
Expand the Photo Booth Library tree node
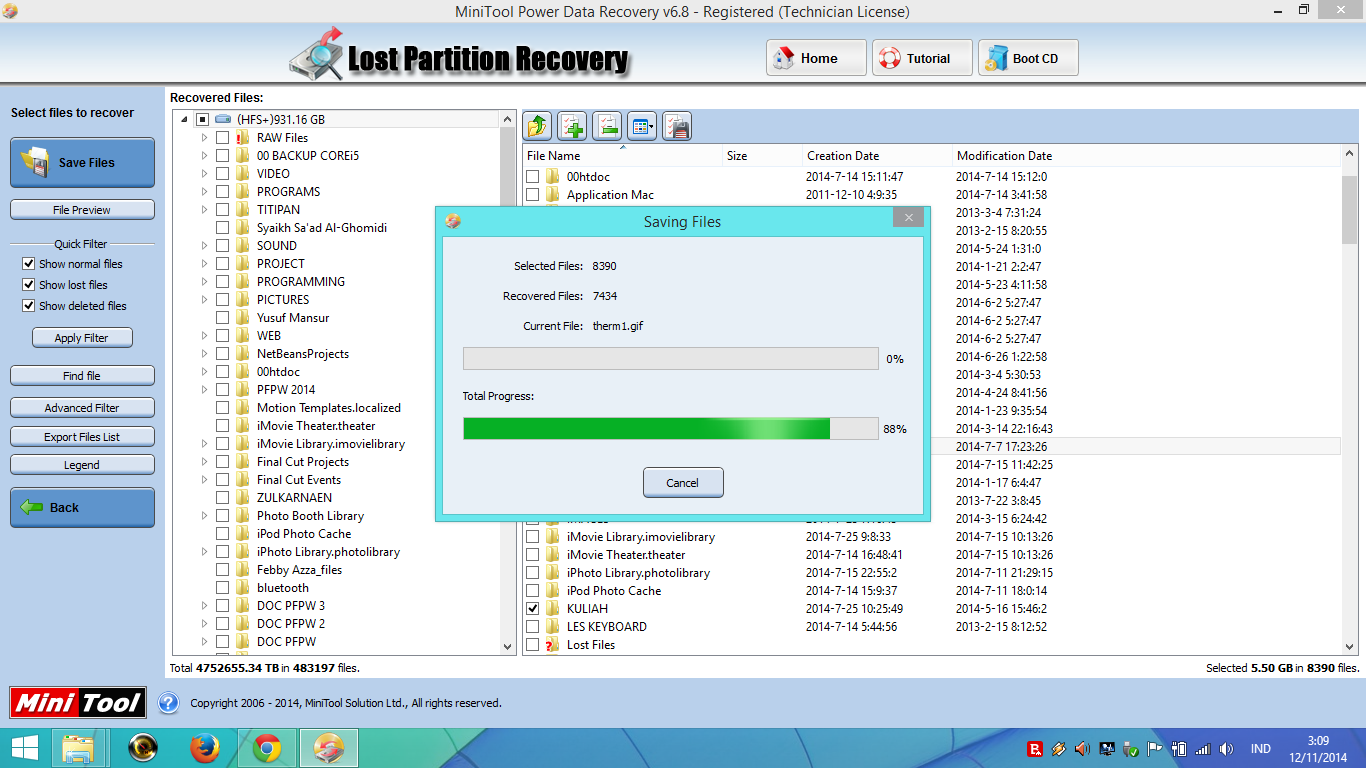[204, 516]
